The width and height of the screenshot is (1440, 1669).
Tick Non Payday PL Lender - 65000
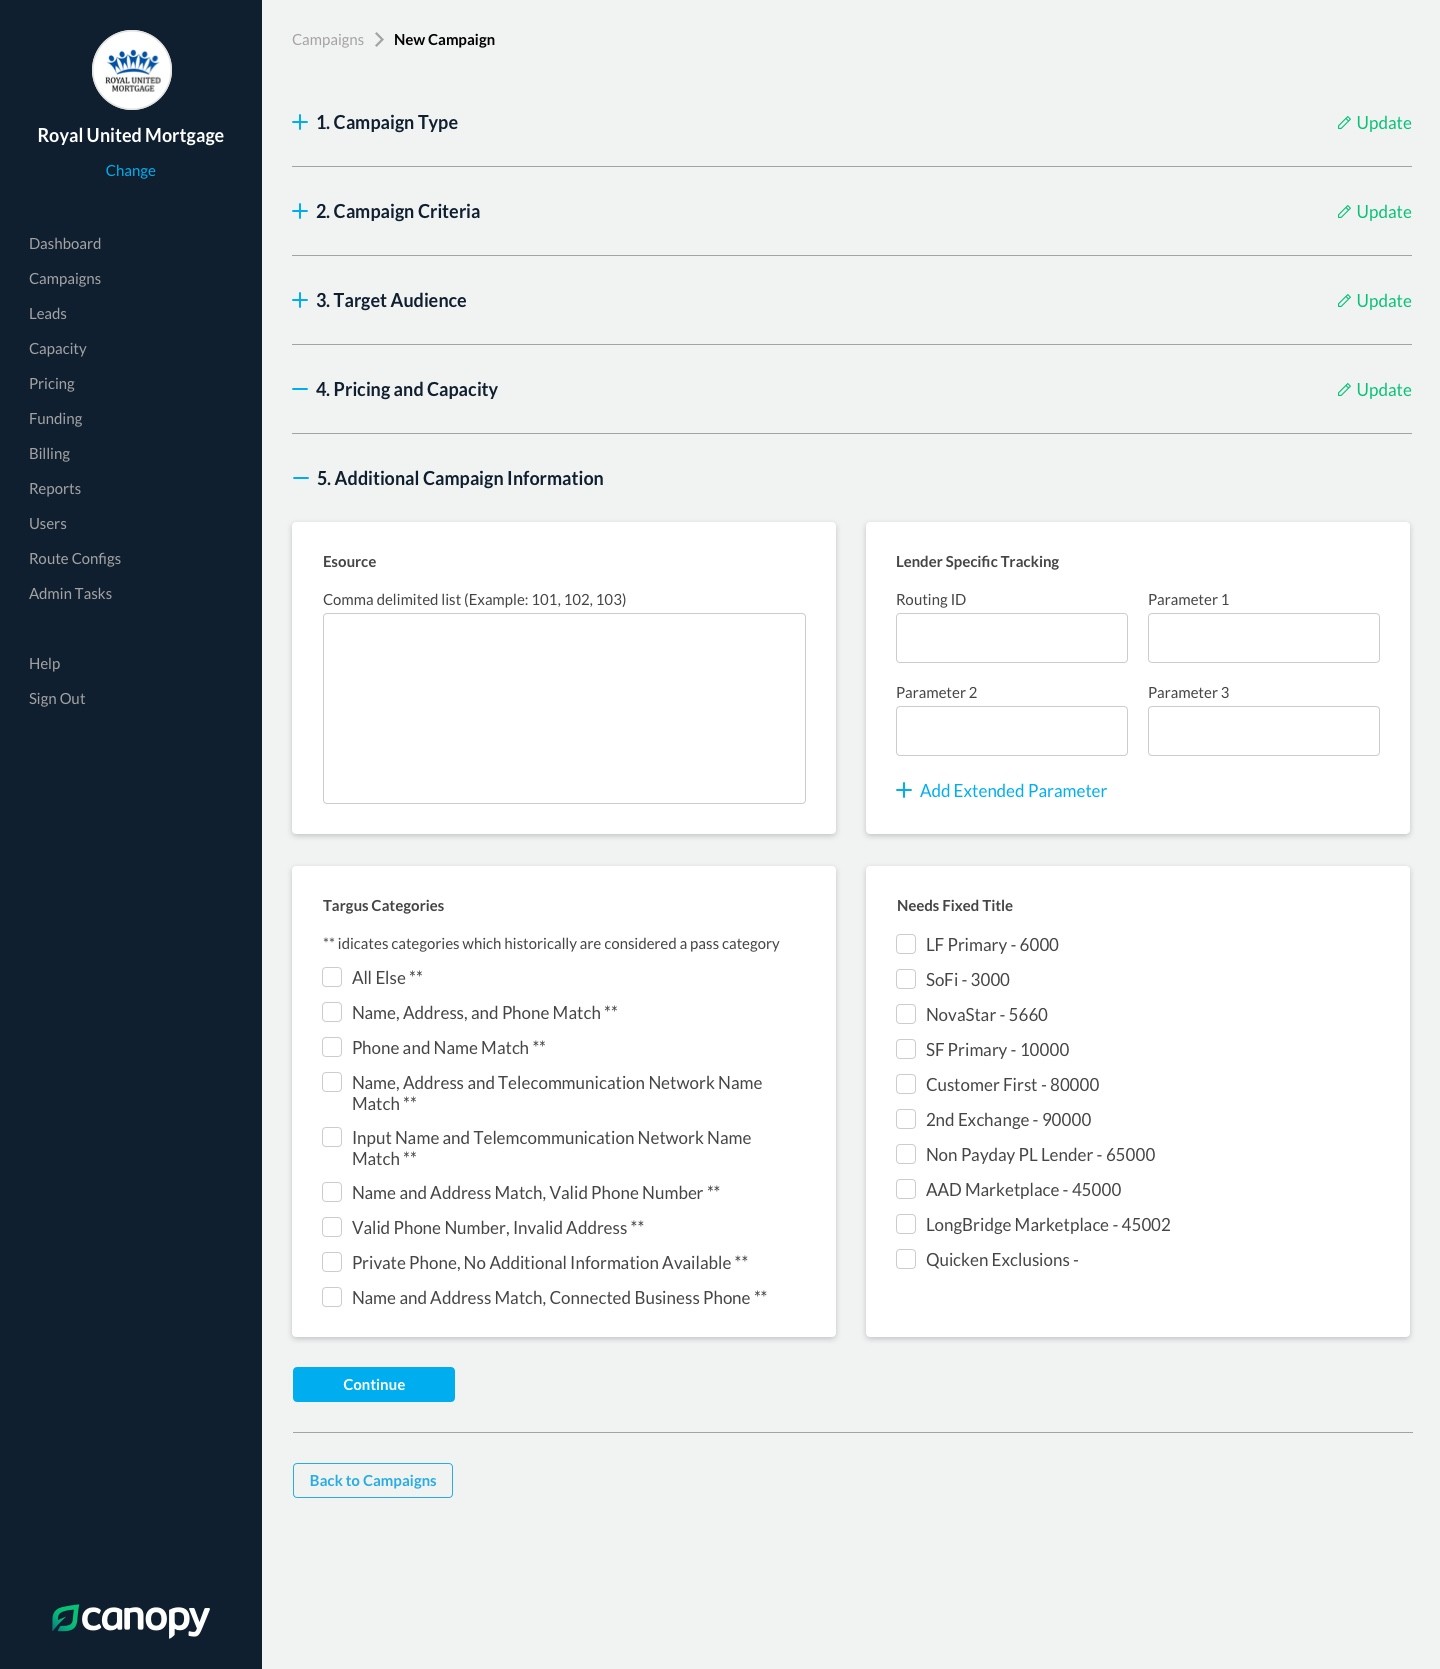906,1154
